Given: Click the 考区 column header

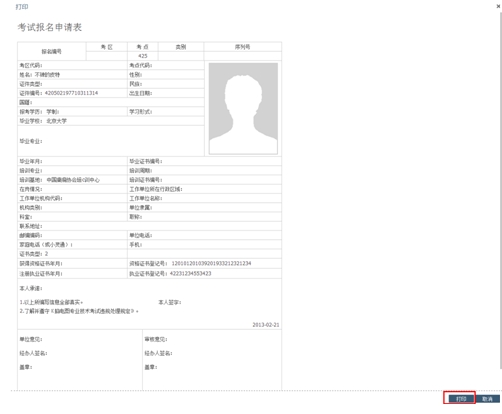Looking at the screenshot, I should tap(107, 47).
